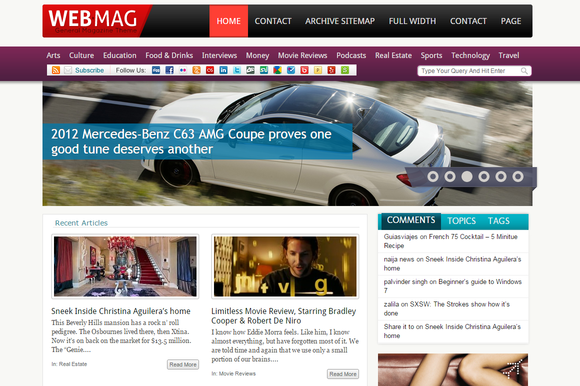Open the Facebook follow icon
580x386 pixels.
169,70
